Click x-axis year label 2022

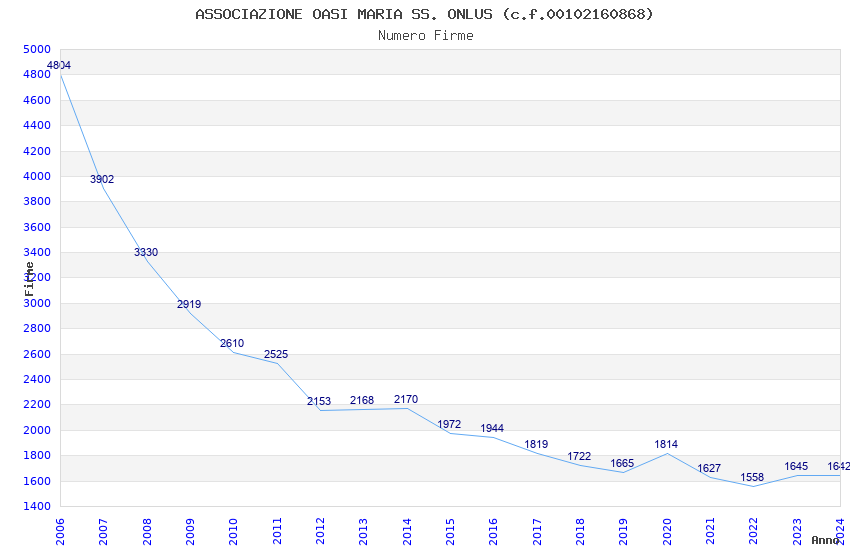754,532
